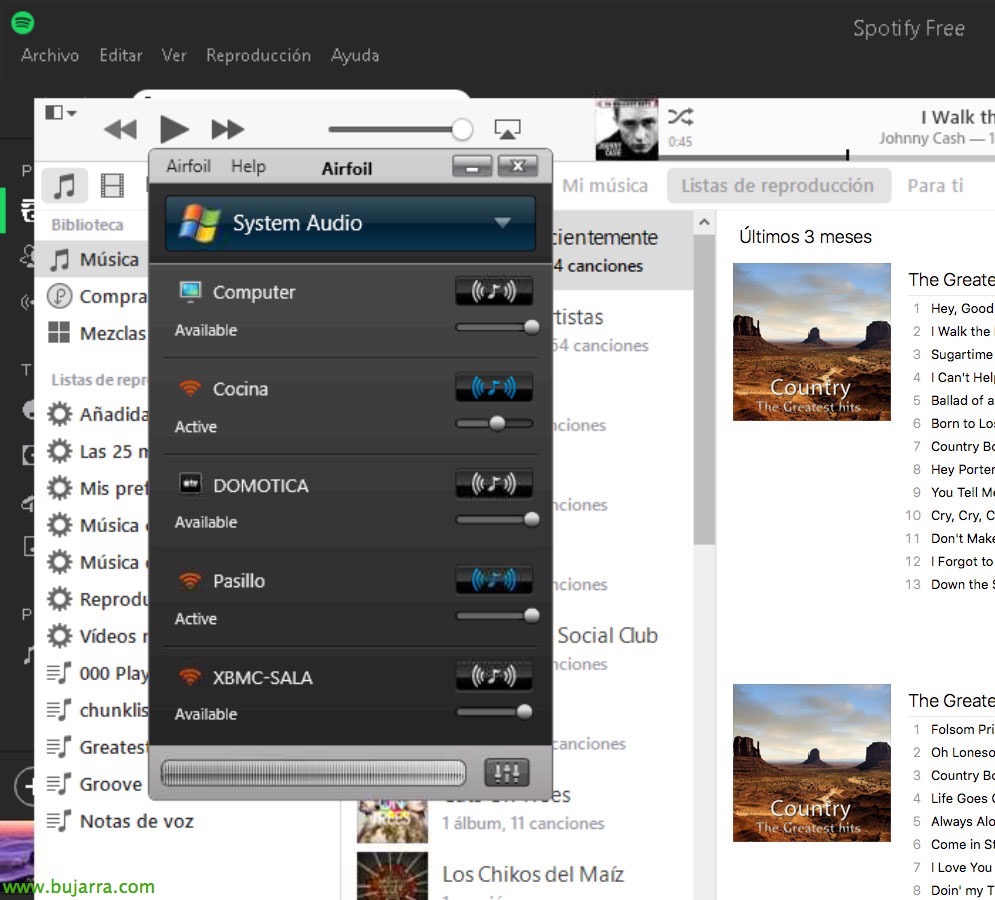
Task: Open the Ayuda menu
Action: click(355, 56)
